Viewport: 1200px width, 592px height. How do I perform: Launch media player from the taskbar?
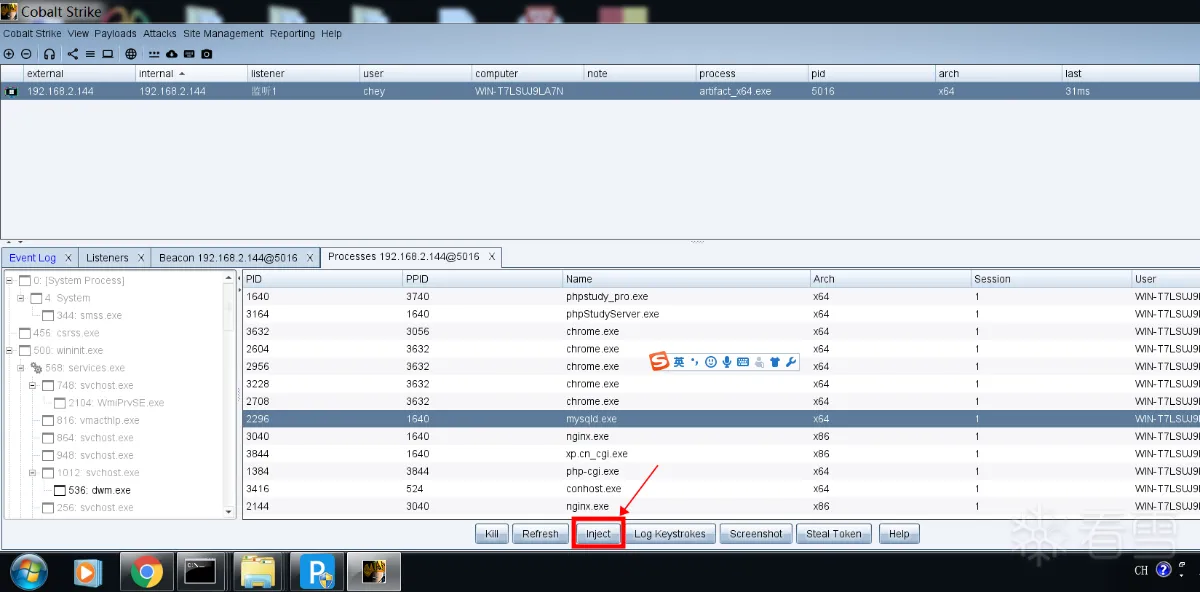[x=87, y=572]
